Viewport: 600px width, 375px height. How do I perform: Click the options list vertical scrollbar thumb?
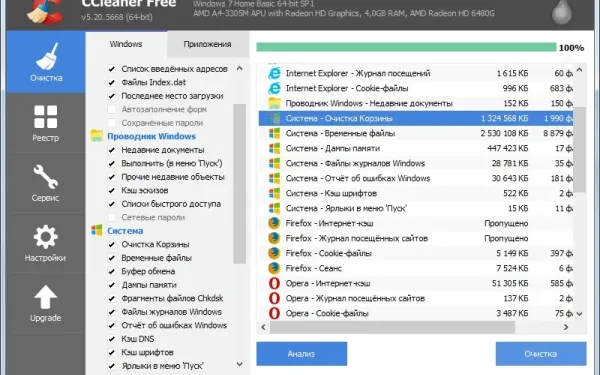[240, 184]
